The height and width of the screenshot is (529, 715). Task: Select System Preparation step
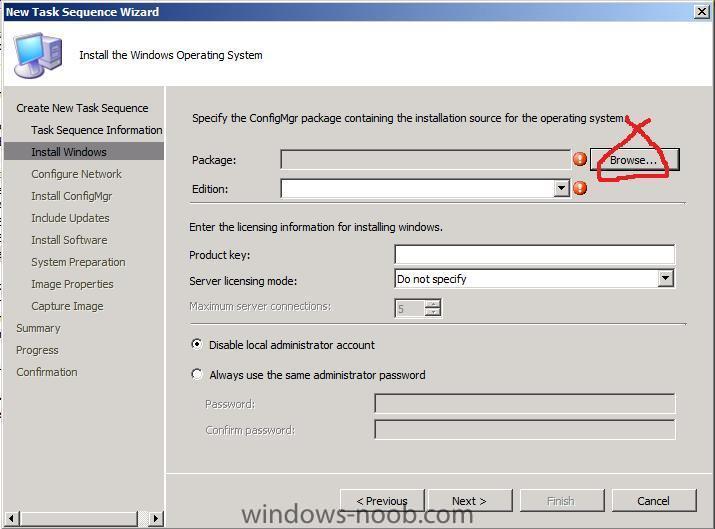(x=78, y=262)
